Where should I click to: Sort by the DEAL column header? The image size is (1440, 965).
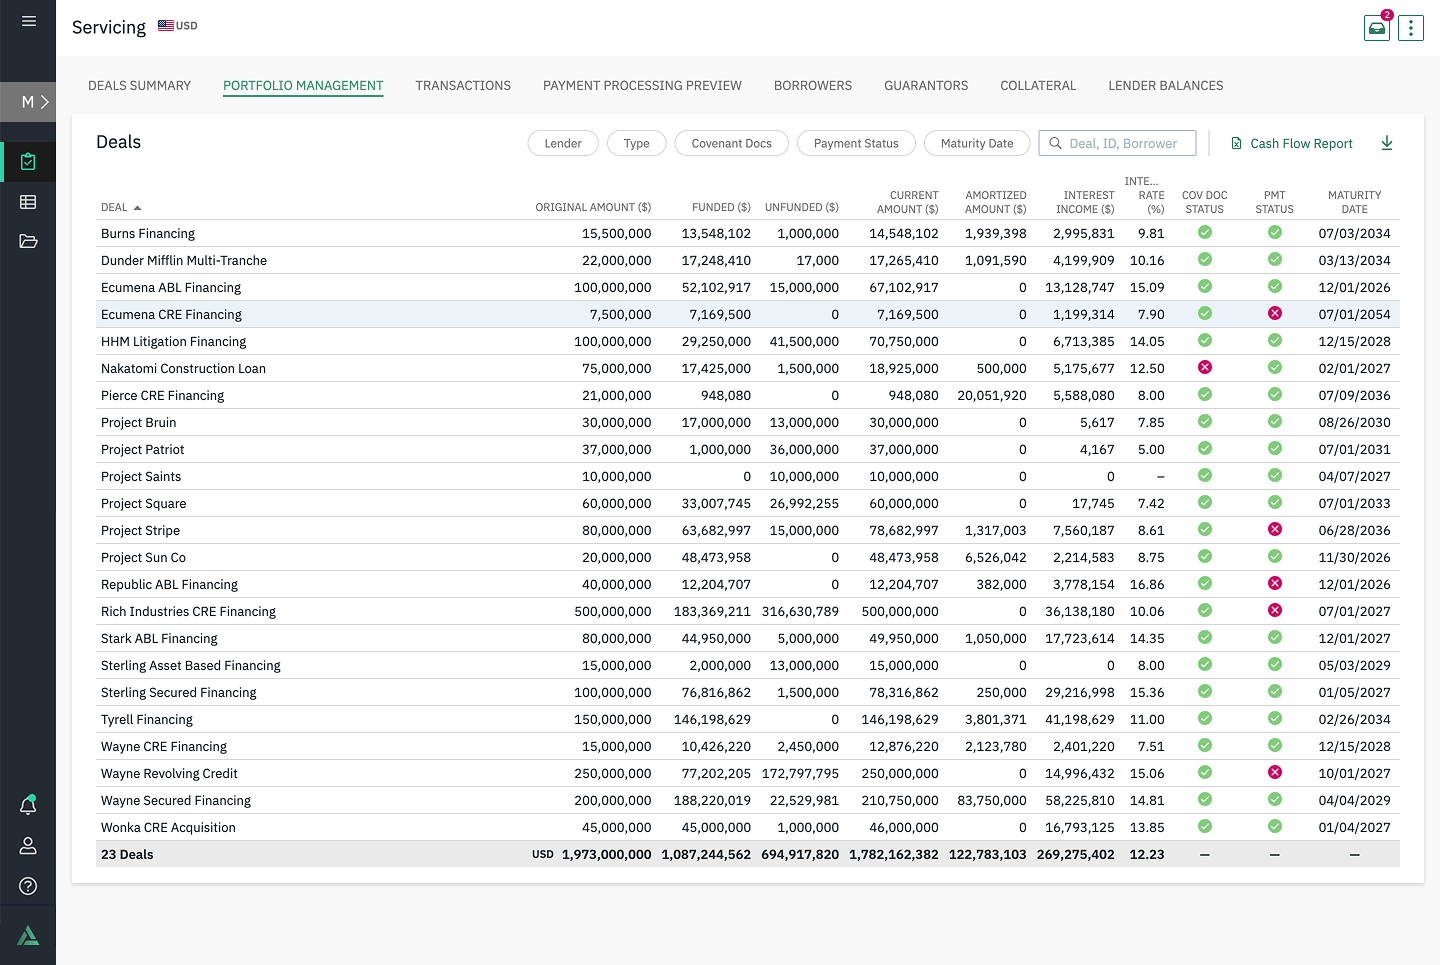click(121, 208)
